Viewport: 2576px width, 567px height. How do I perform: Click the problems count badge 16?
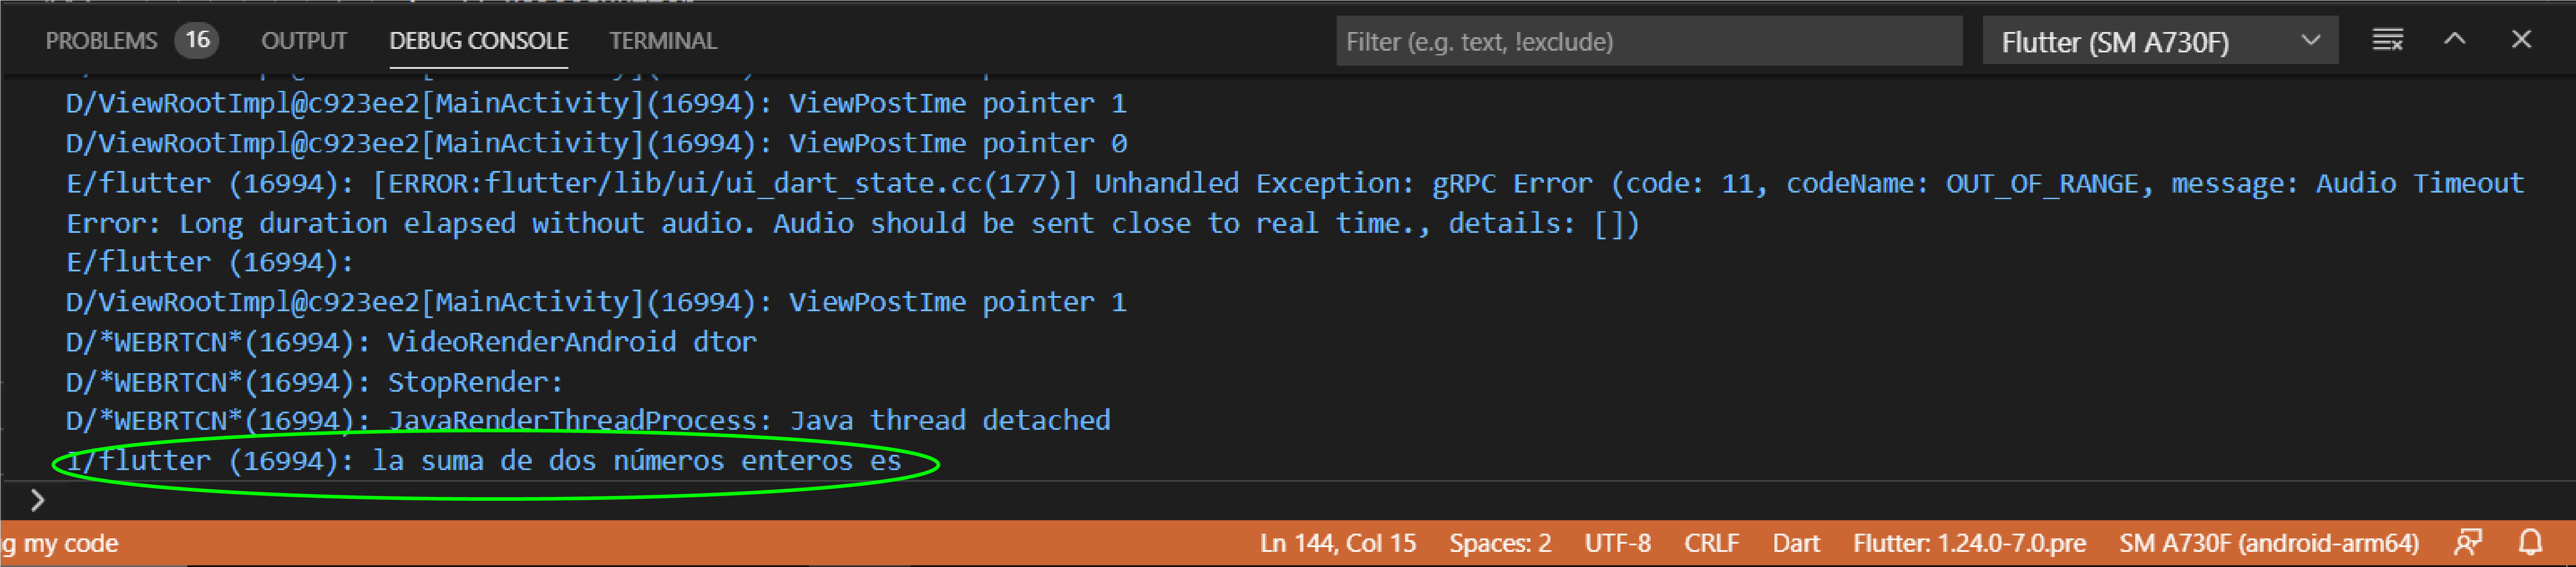pyautogui.click(x=197, y=40)
